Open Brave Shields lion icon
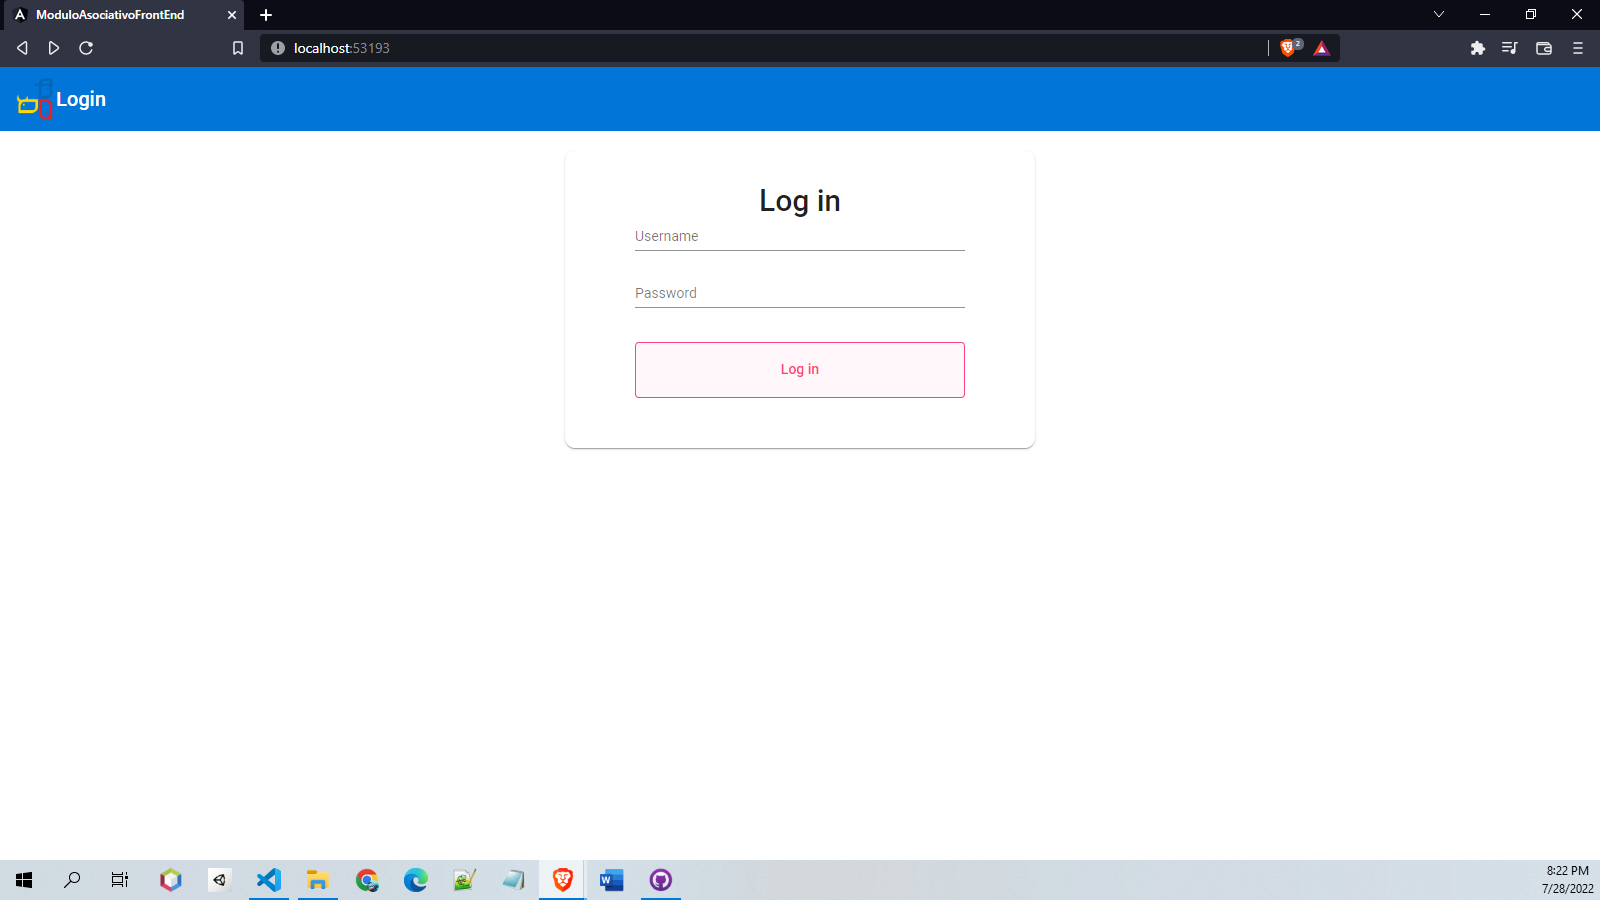The height and width of the screenshot is (900, 1600). 1289,48
